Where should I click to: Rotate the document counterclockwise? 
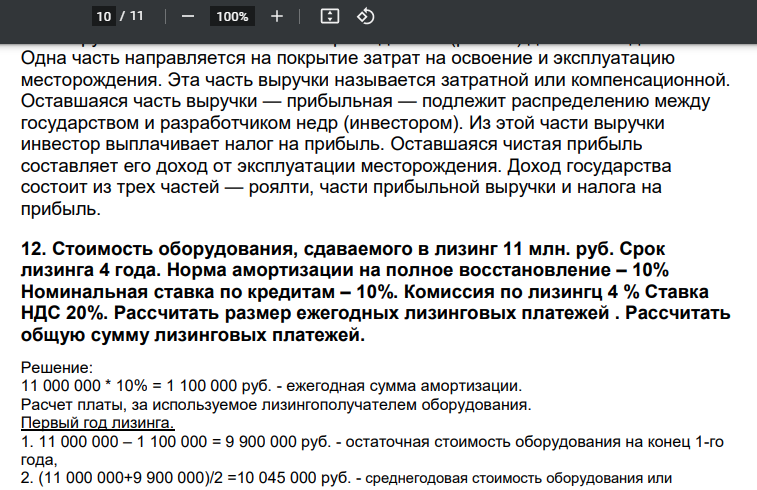(365, 16)
